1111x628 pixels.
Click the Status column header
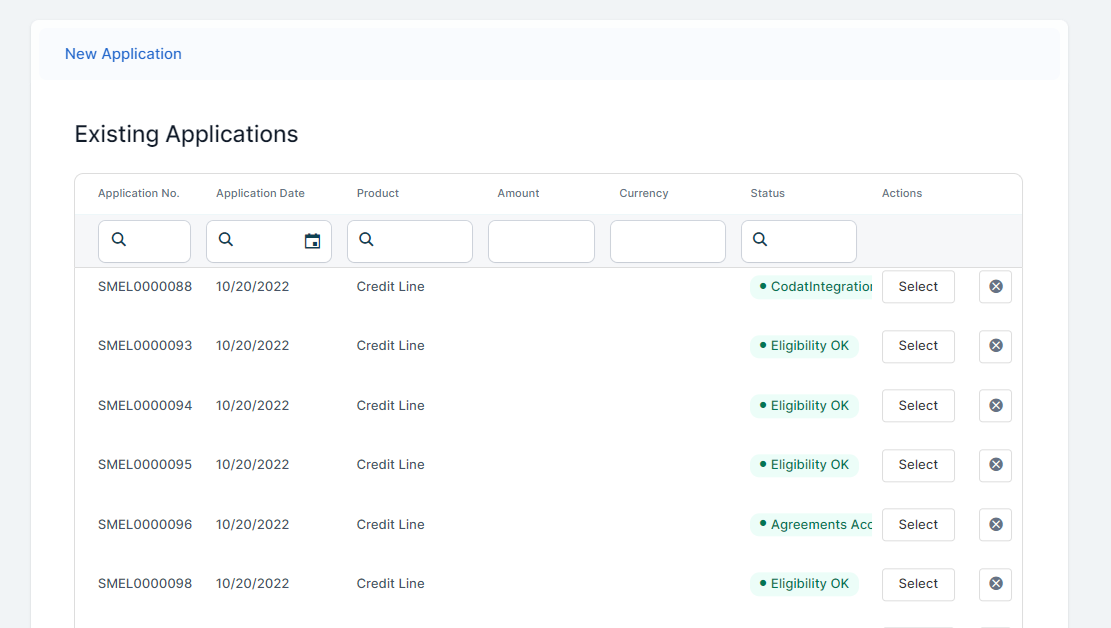(x=767, y=193)
